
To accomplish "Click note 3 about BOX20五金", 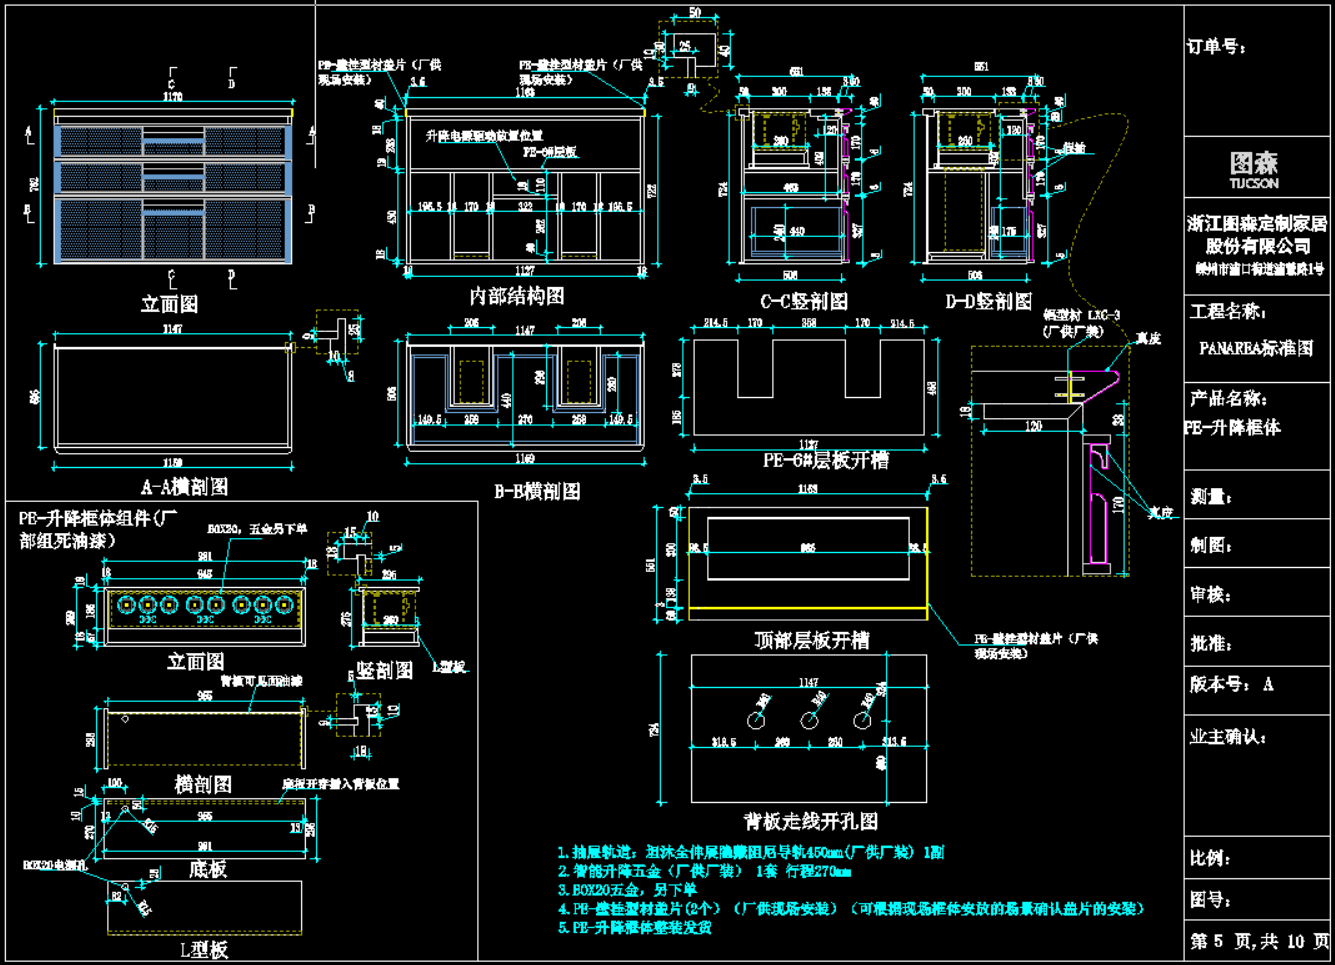I will tap(627, 889).
